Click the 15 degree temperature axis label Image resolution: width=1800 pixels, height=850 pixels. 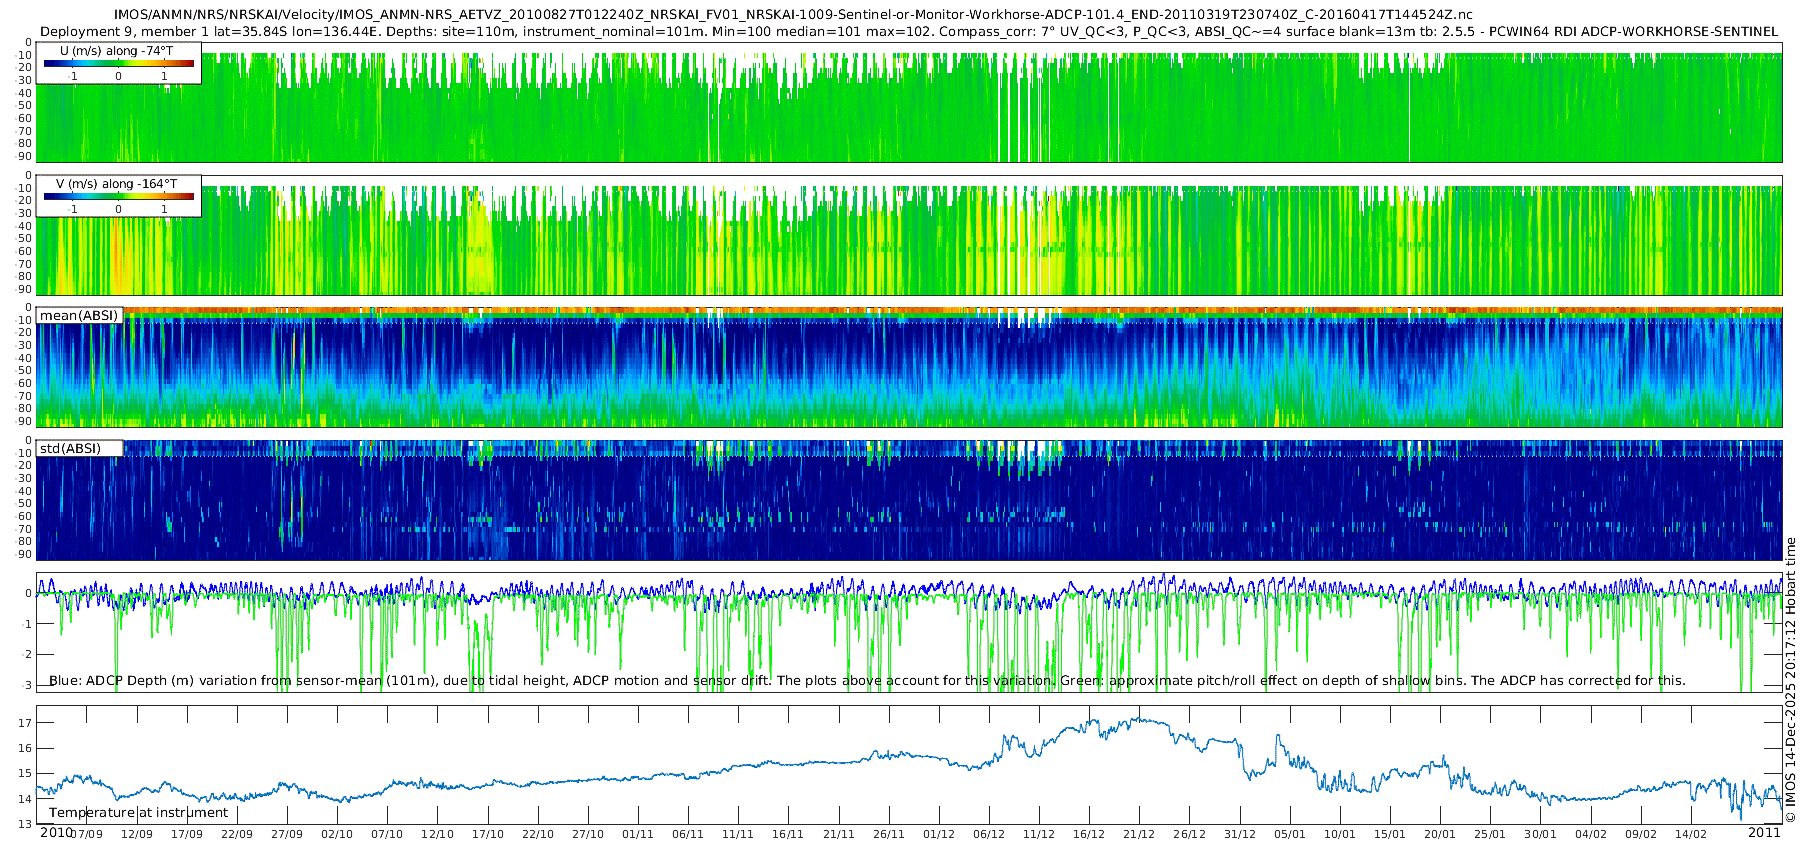(26, 773)
